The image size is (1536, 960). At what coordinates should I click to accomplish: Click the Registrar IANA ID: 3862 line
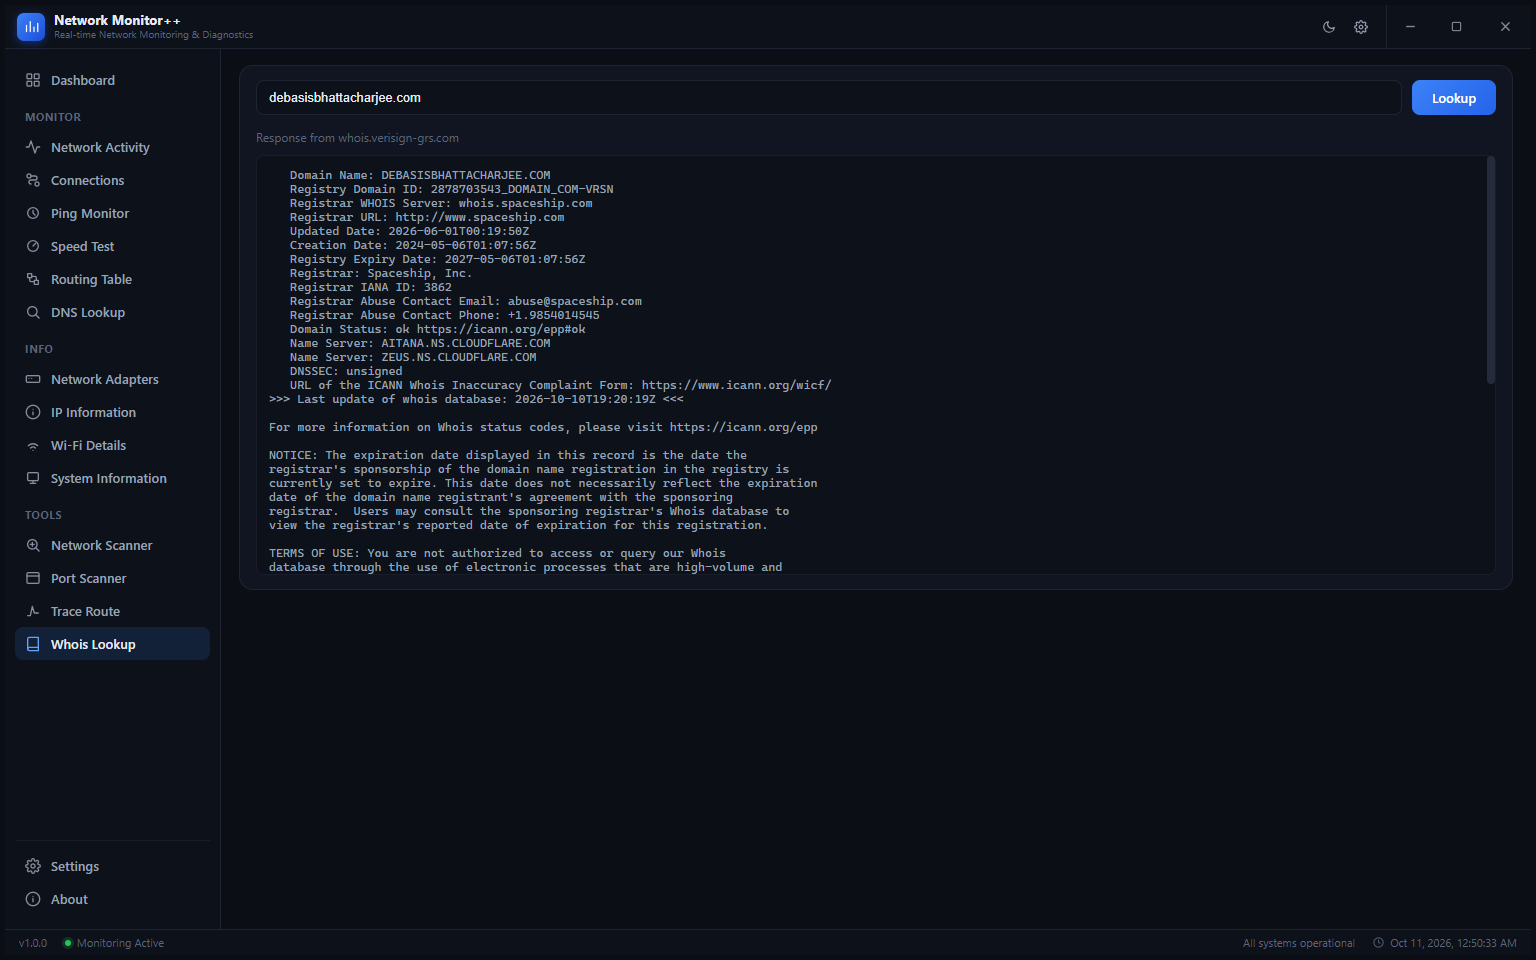[x=371, y=287]
